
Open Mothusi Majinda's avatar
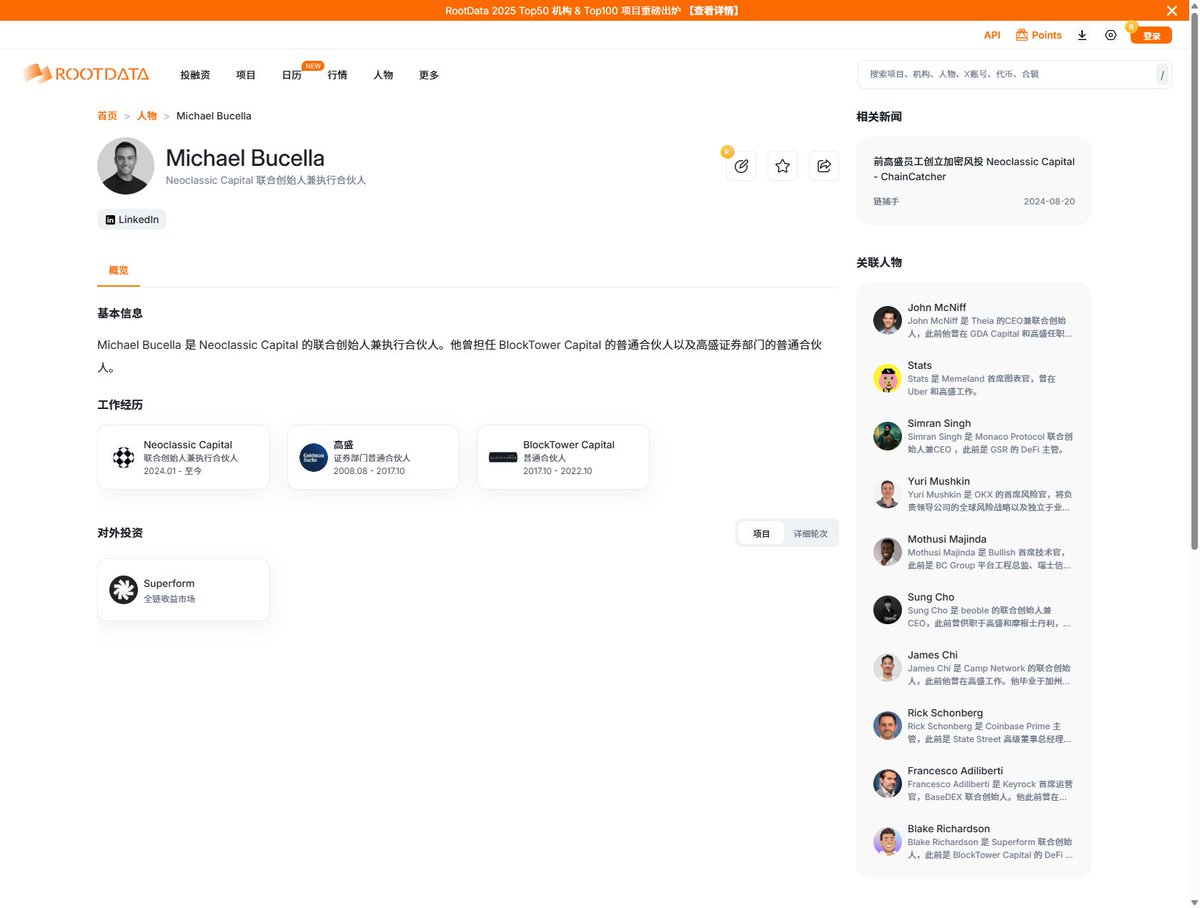point(887,552)
